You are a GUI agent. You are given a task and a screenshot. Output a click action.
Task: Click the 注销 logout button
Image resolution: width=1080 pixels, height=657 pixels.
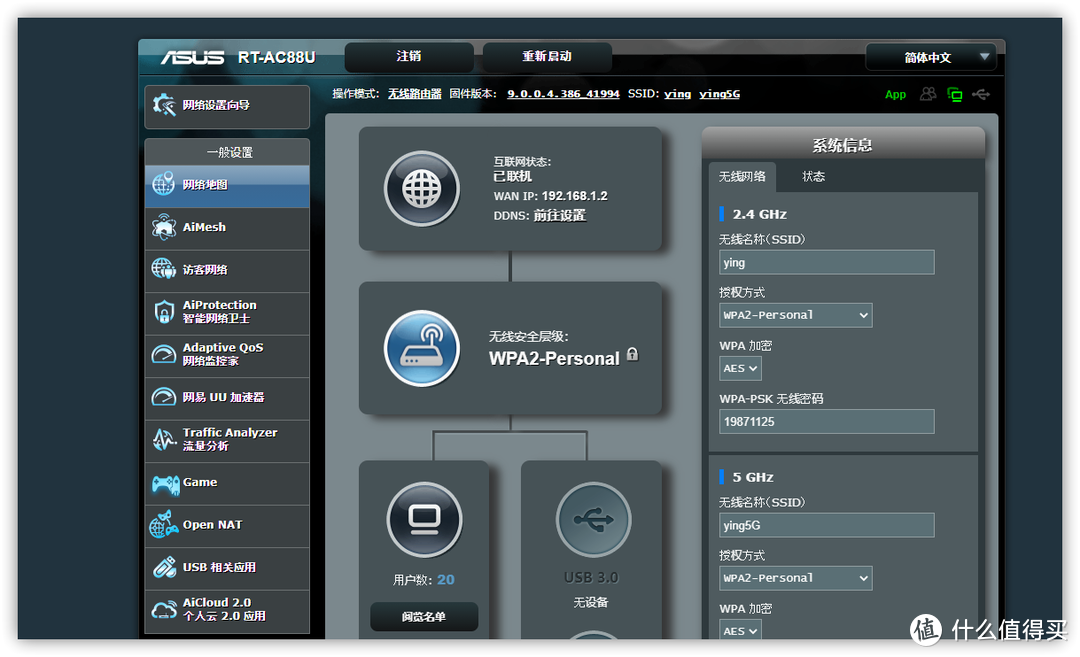point(408,56)
